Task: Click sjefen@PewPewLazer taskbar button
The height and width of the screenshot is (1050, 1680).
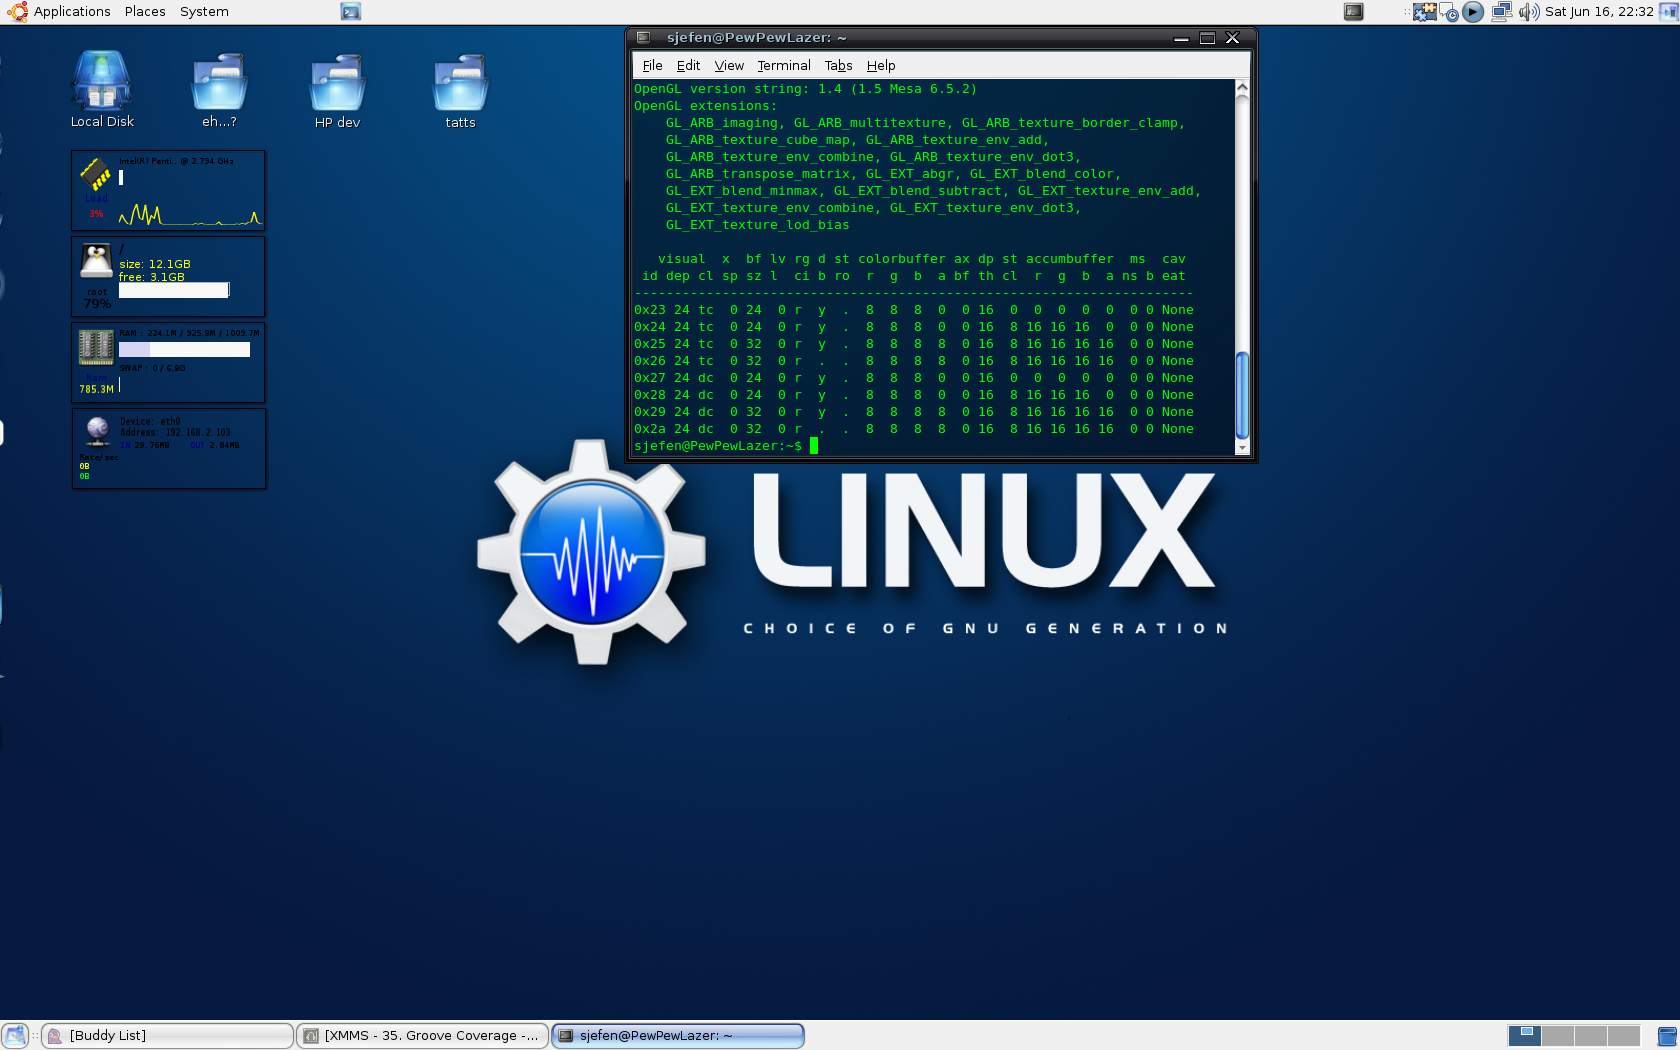Action: point(678,1036)
